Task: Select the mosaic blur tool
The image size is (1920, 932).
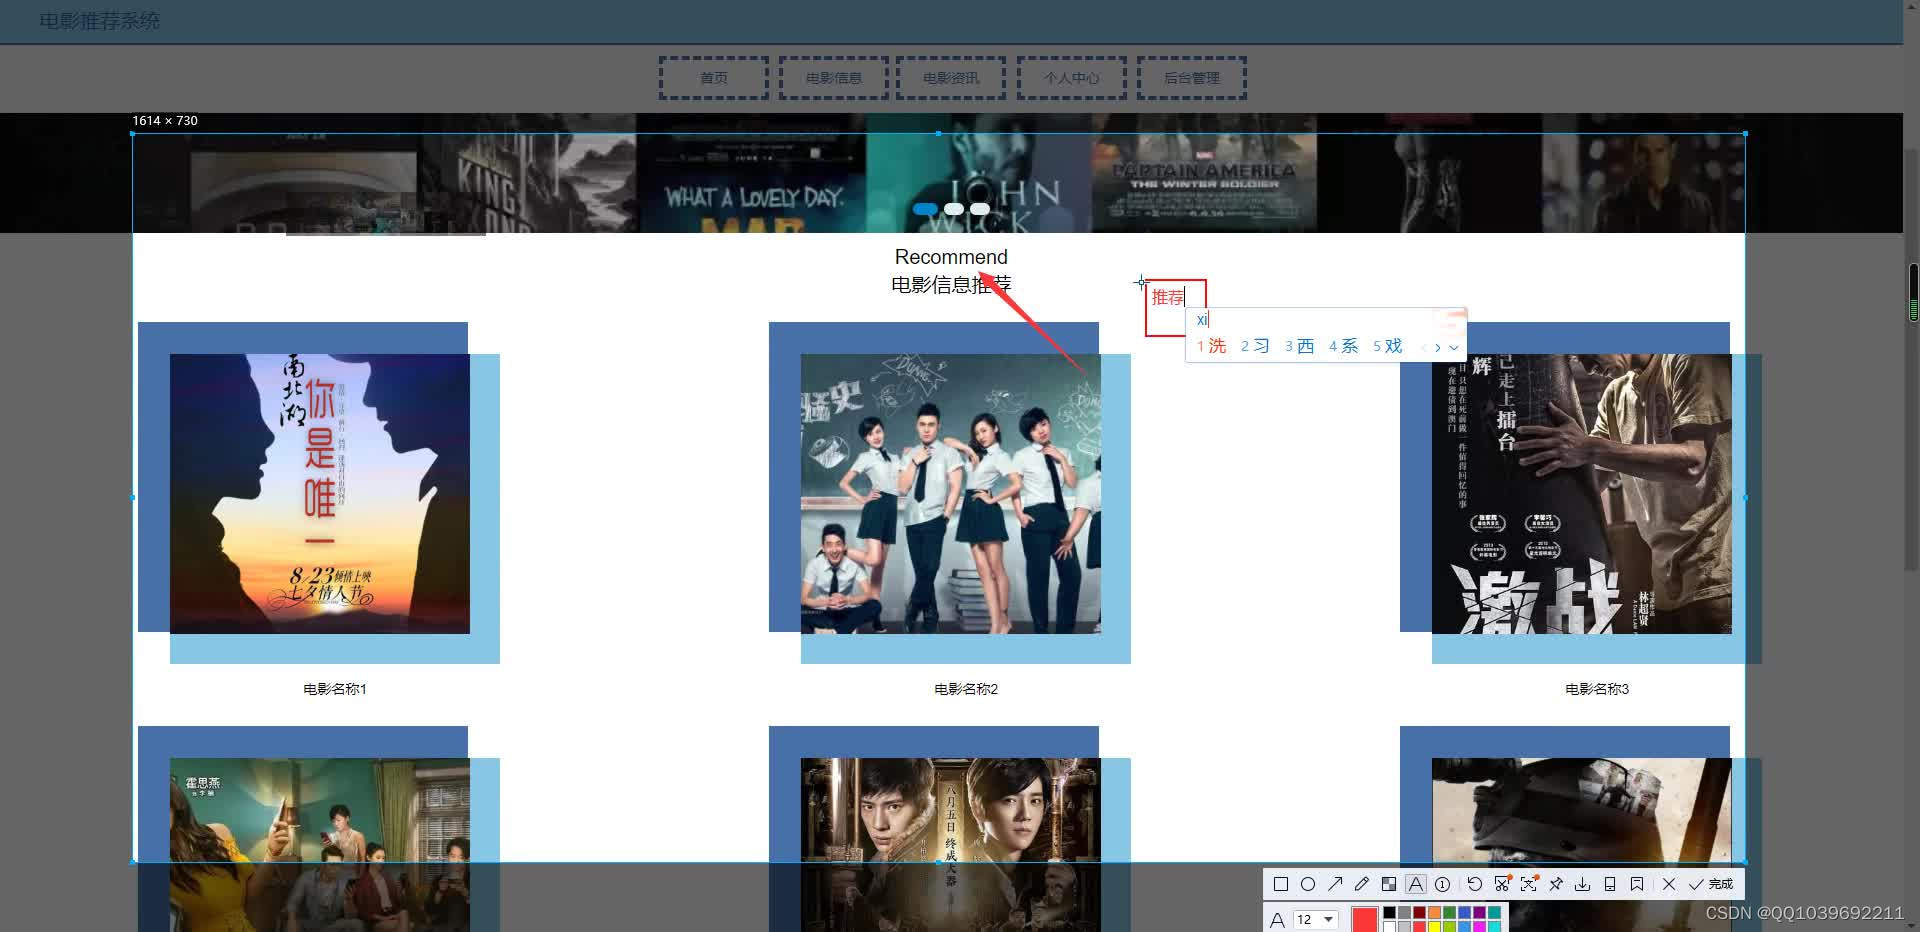Action: [1389, 884]
